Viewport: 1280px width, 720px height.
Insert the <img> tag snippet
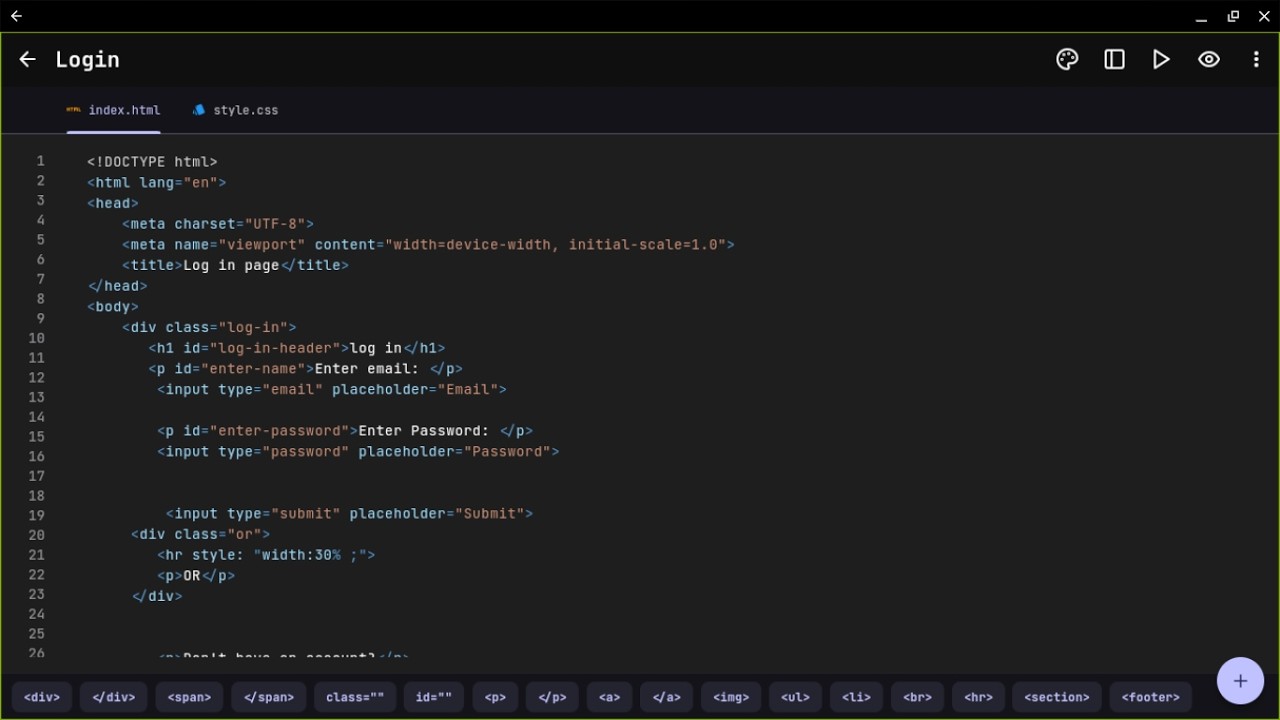731,697
